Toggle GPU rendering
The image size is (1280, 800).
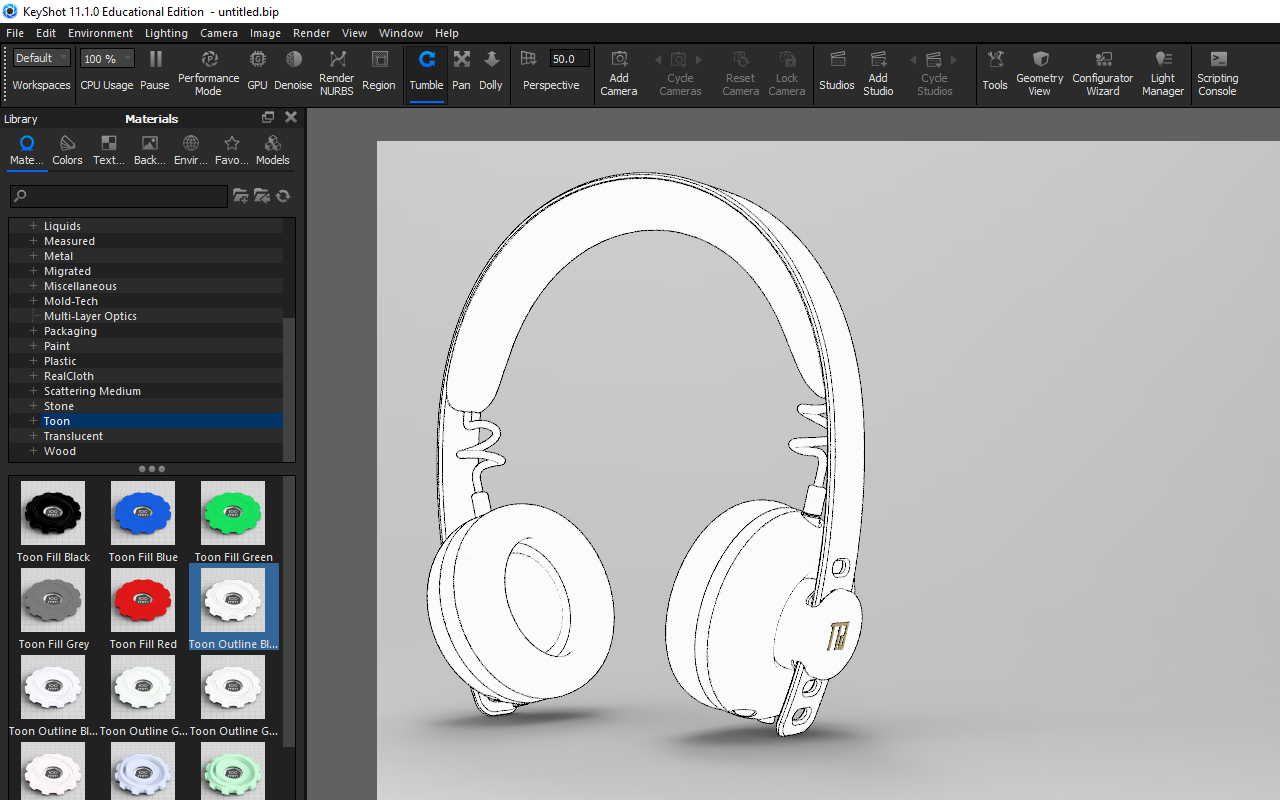257,71
